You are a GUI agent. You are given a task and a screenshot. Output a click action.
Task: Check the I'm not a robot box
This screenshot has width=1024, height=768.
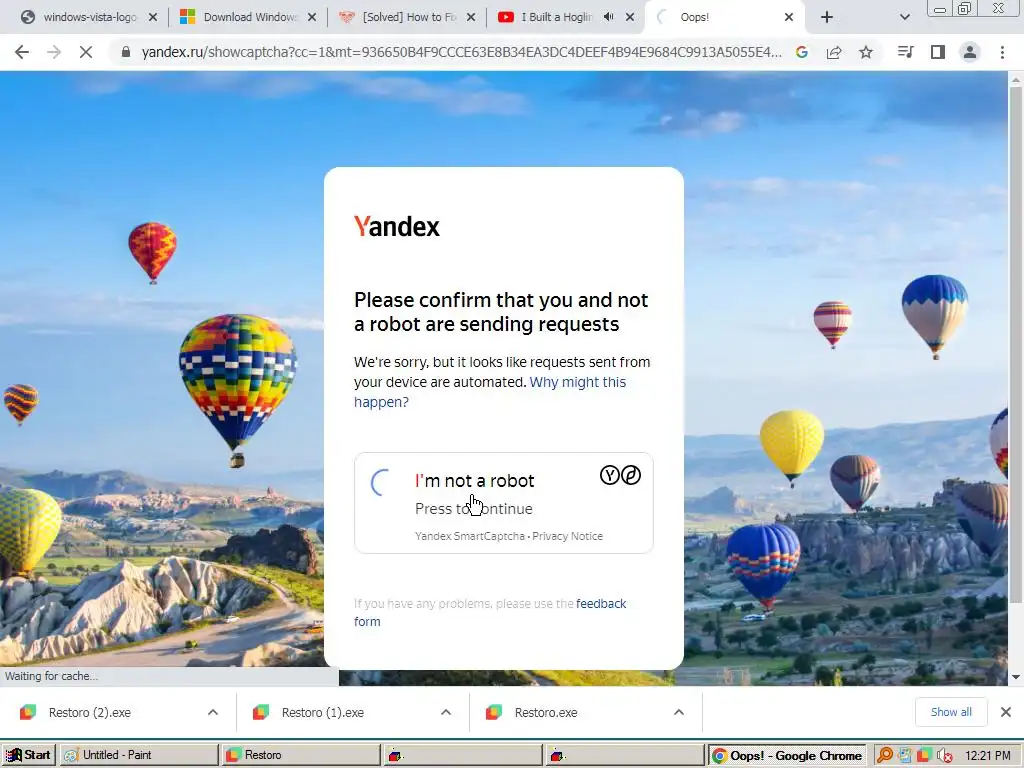click(380, 483)
